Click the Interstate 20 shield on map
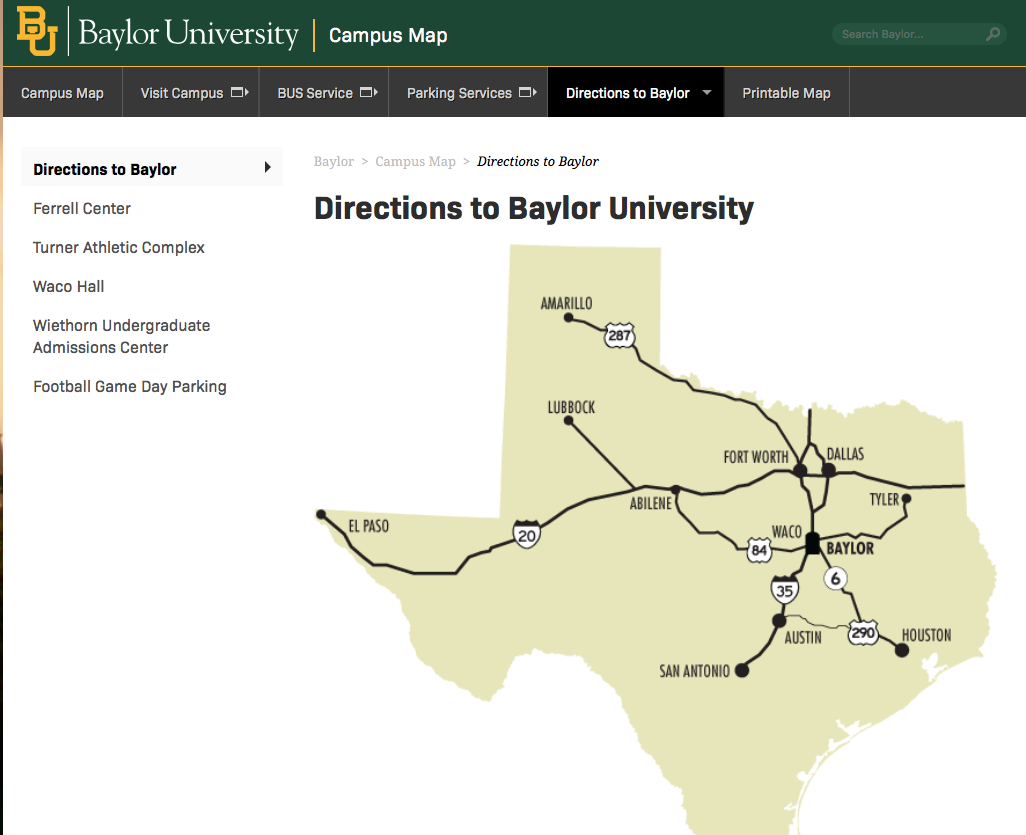This screenshot has height=835, width=1026. click(x=527, y=534)
